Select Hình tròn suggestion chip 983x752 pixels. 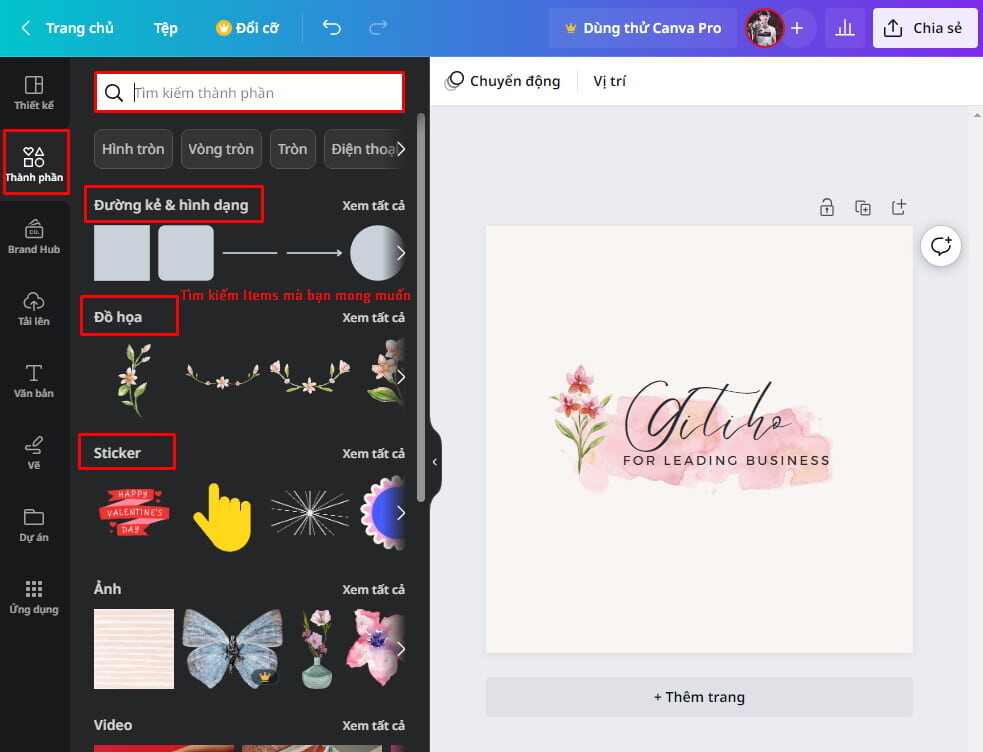click(133, 149)
